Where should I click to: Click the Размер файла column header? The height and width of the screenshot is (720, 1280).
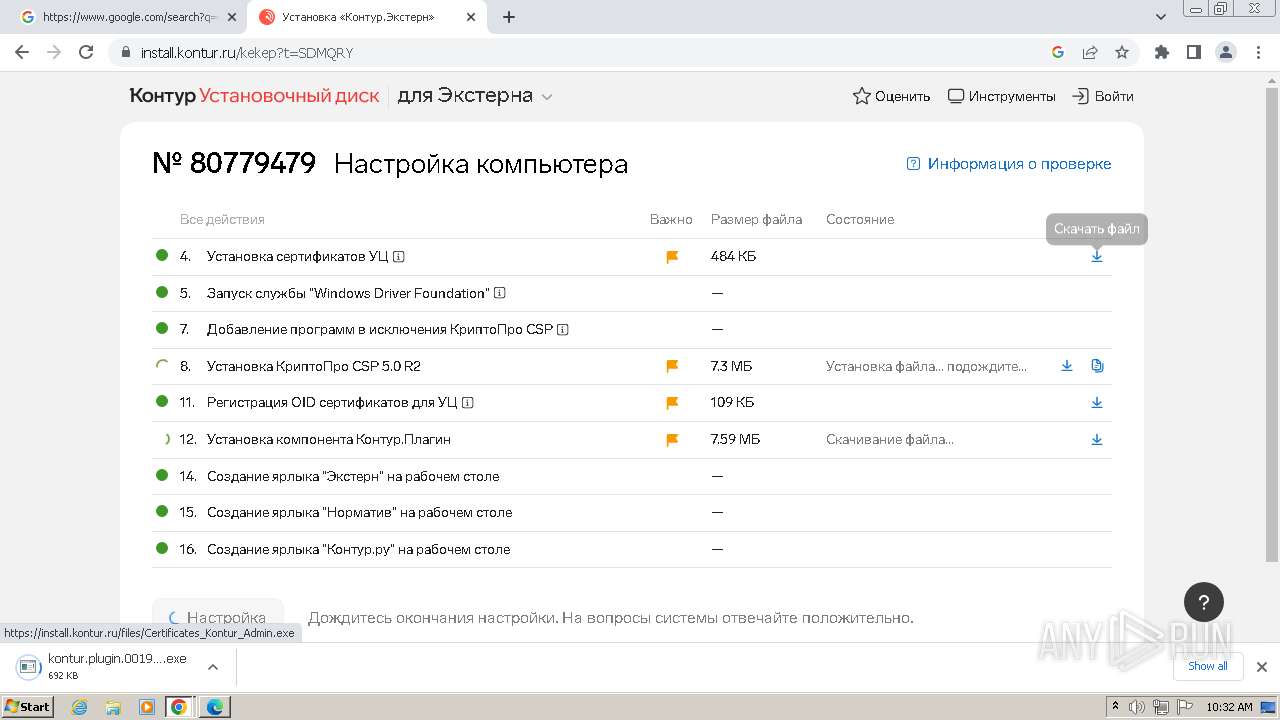tap(756, 219)
